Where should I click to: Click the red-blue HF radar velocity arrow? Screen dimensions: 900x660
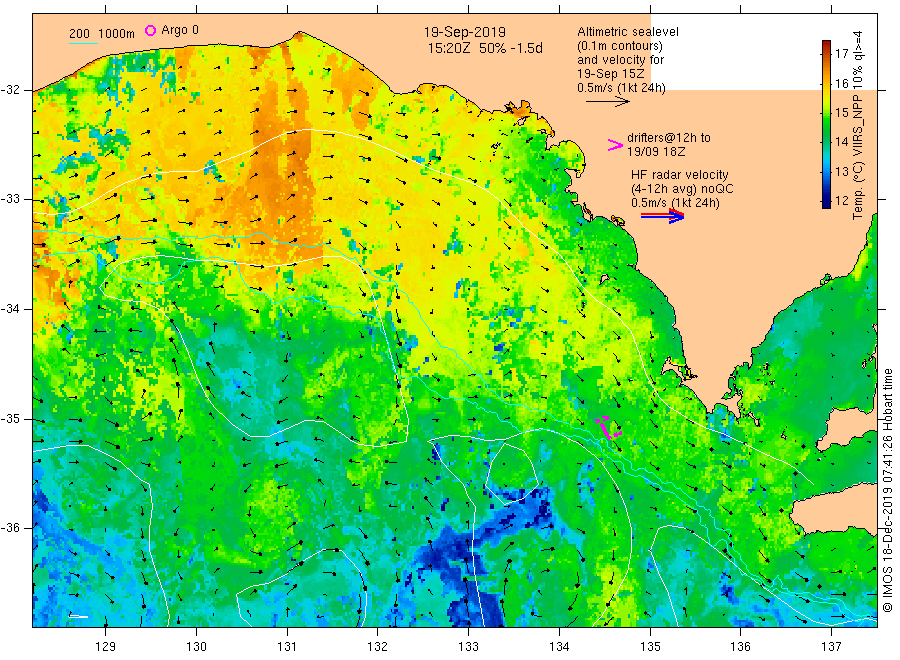coord(662,216)
